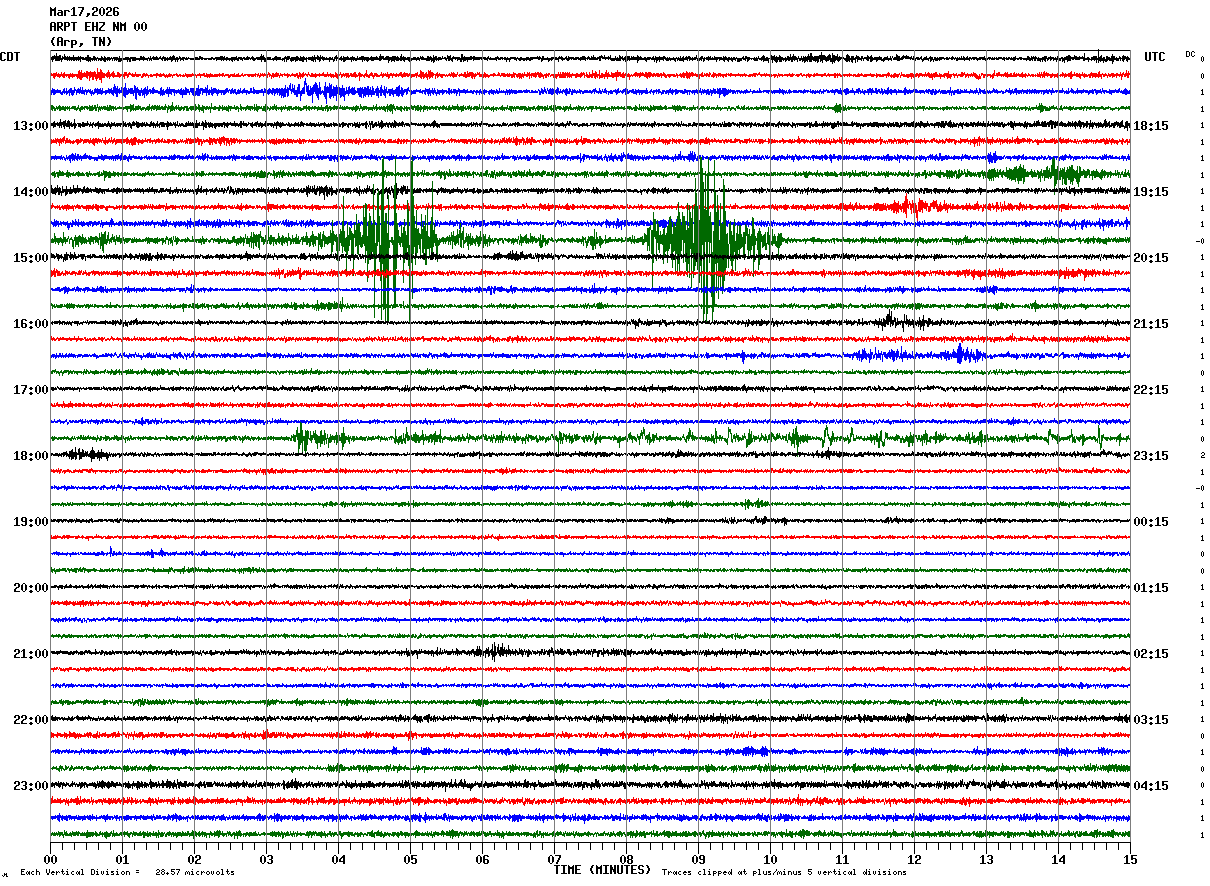The width and height of the screenshot is (1210, 886).
Task: Click the minute axis tick label 08
Action: (x=626, y=859)
